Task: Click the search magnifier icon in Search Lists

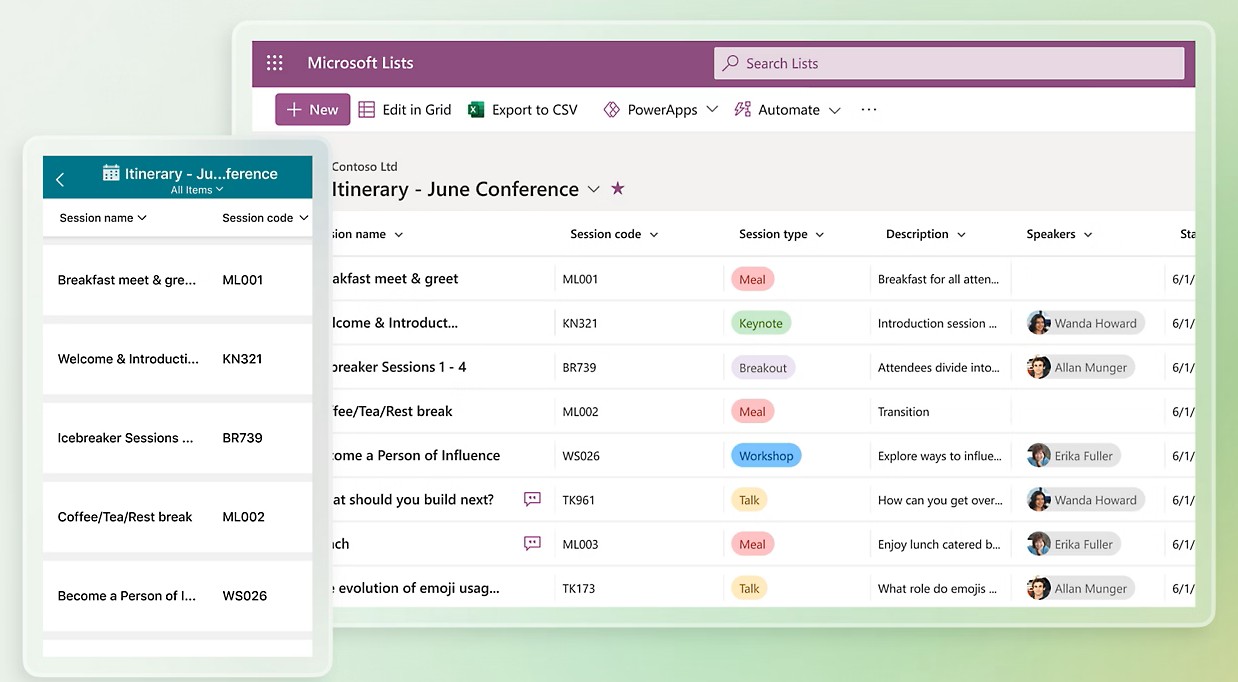Action: pyautogui.click(x=731, y=63)
